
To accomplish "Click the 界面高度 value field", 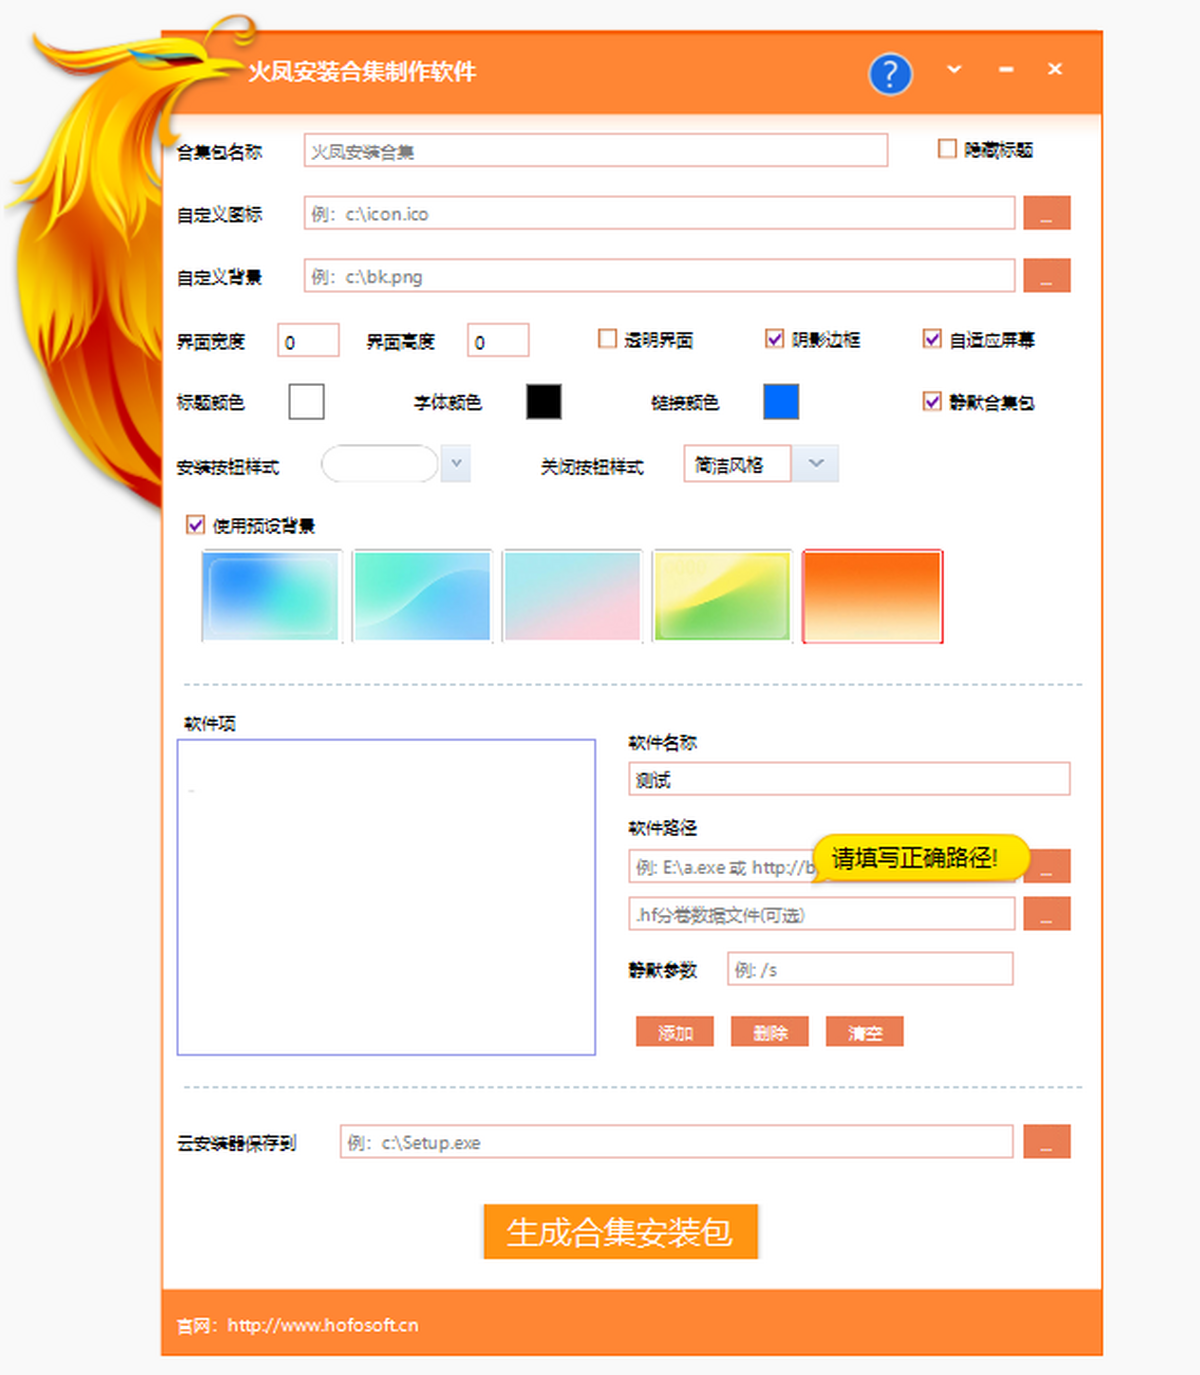I will (x=498, y=341).
